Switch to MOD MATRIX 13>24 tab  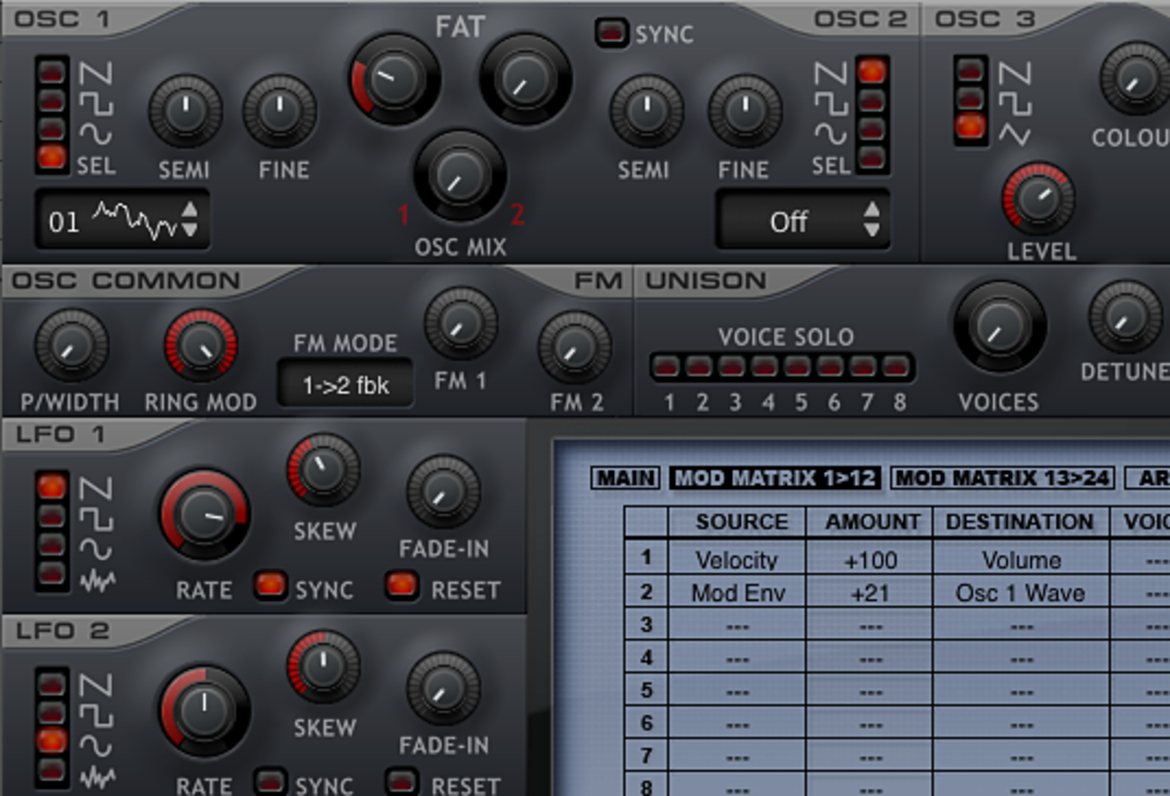click(x=1003, y=478)
